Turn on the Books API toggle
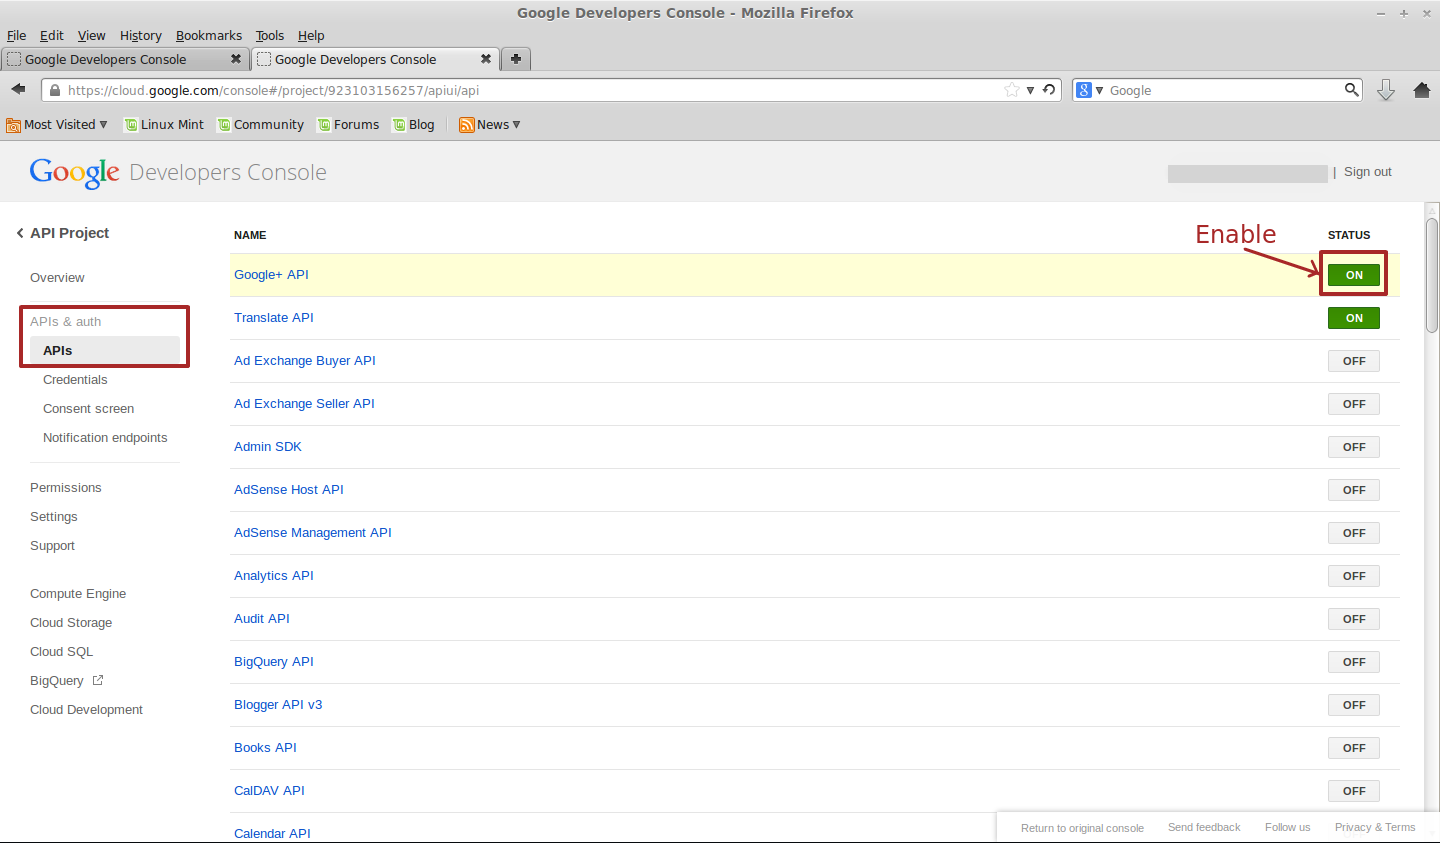The height and width of the screenshot is (843, 1440). click(1354, 748)
